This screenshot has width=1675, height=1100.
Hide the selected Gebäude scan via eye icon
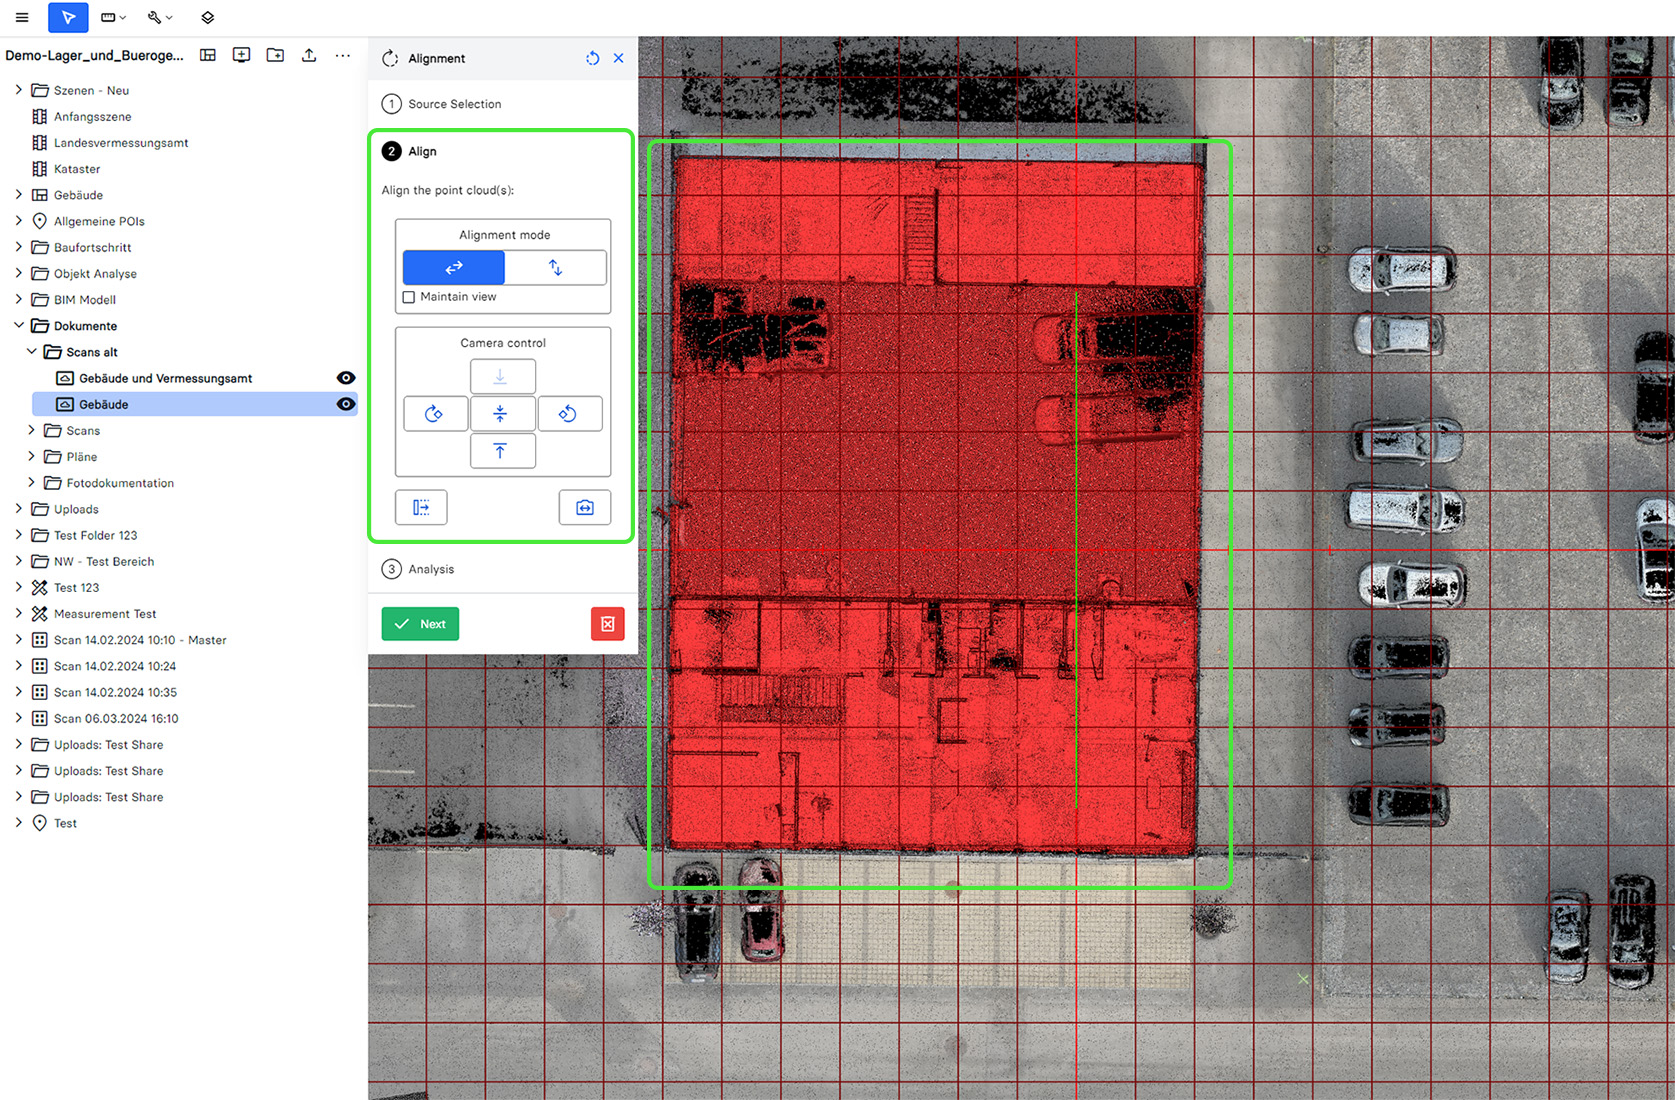coord(346,404)
